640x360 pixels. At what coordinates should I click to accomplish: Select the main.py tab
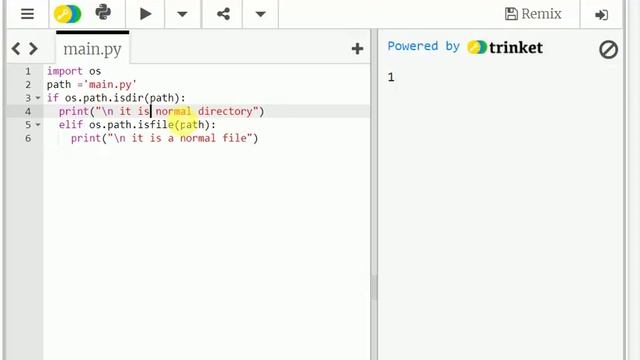click(93, 49)
